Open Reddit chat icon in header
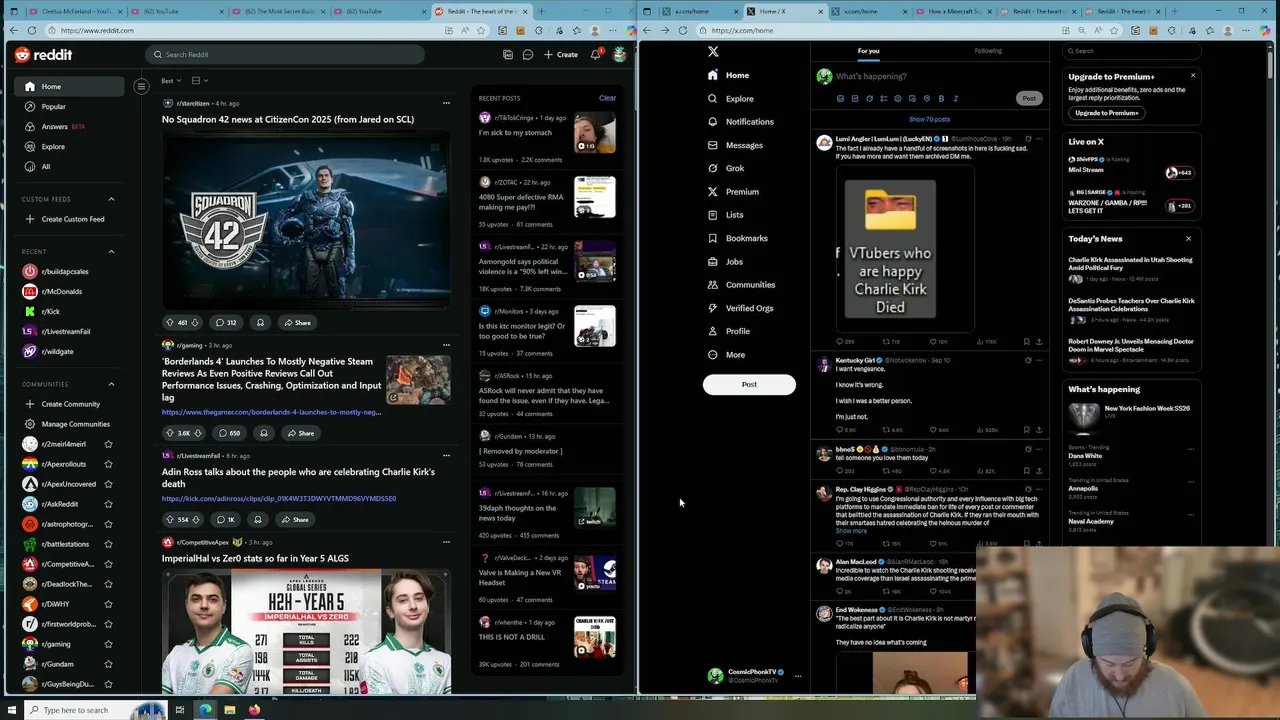Screen dimensions: 1280x720 (x=528, y=55)
